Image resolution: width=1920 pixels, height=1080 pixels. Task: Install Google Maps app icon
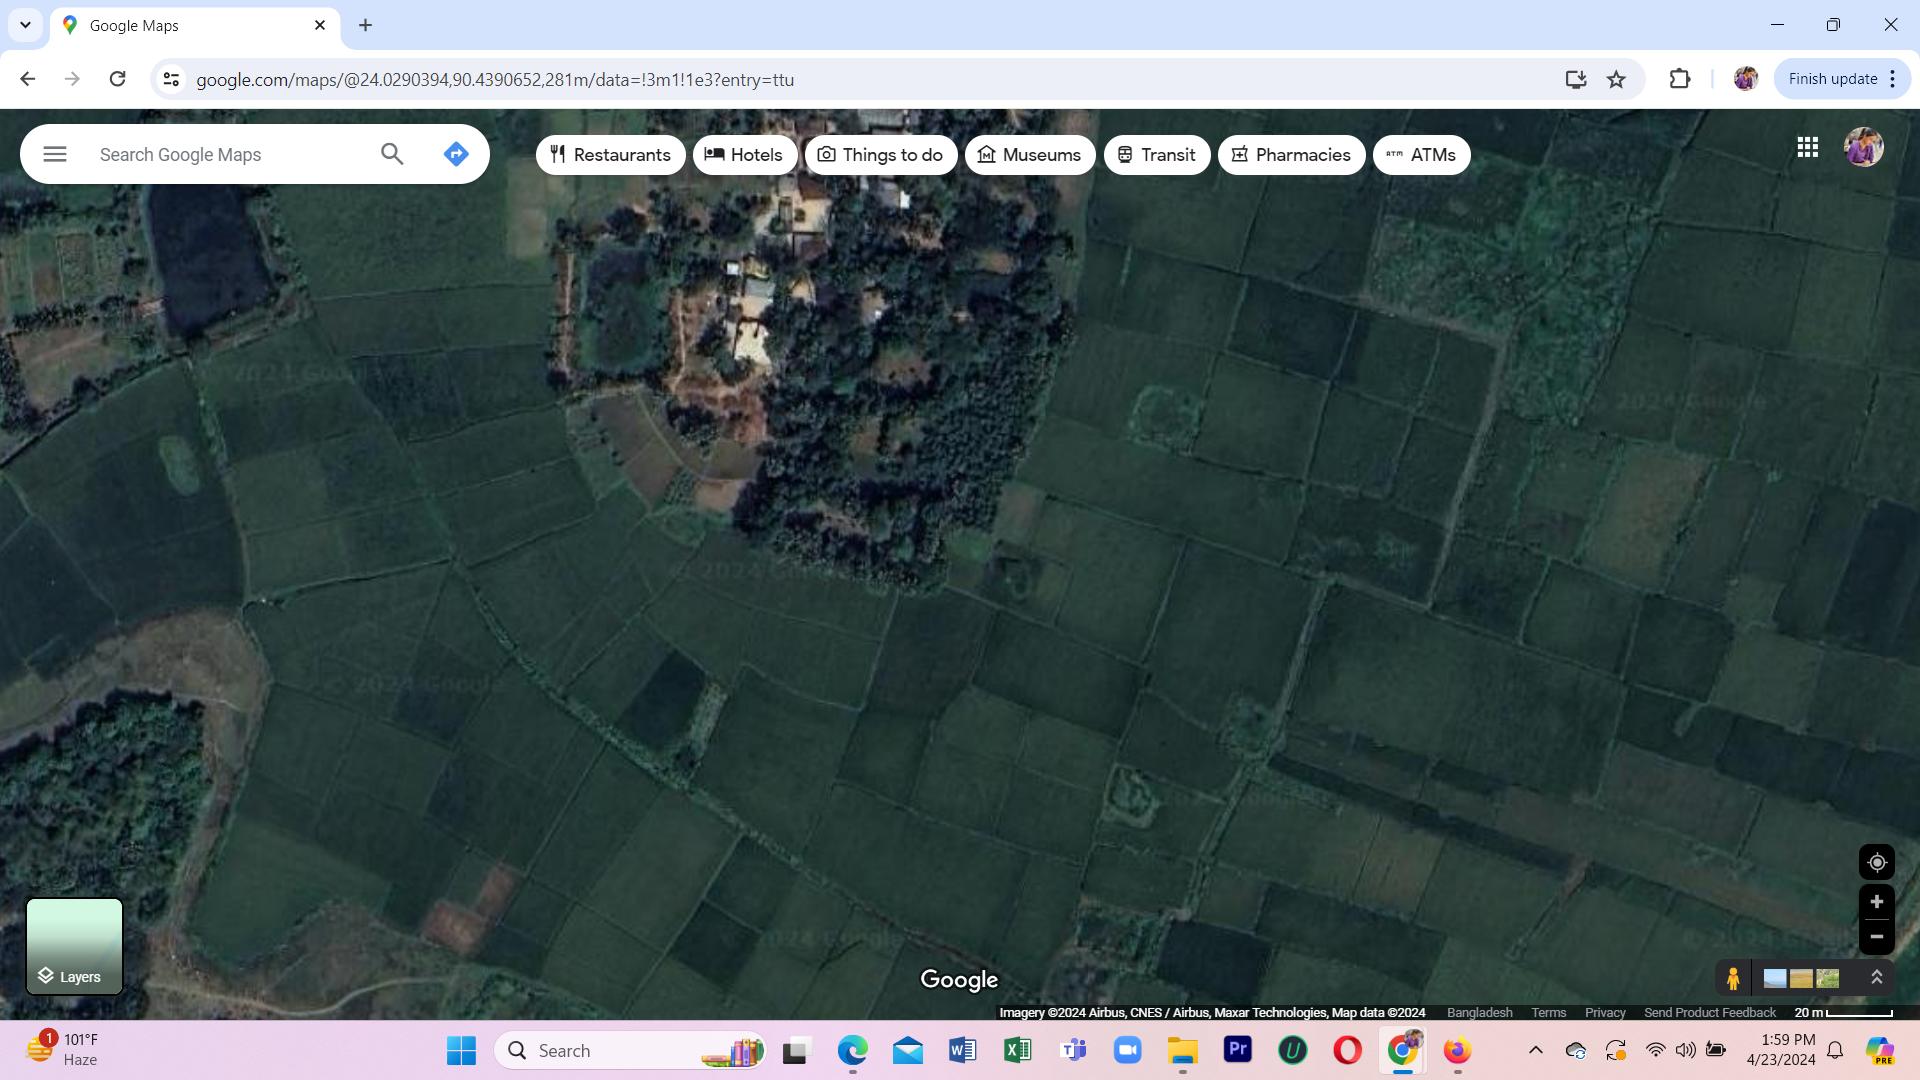pyautogui.click(x=1575, y=79)
